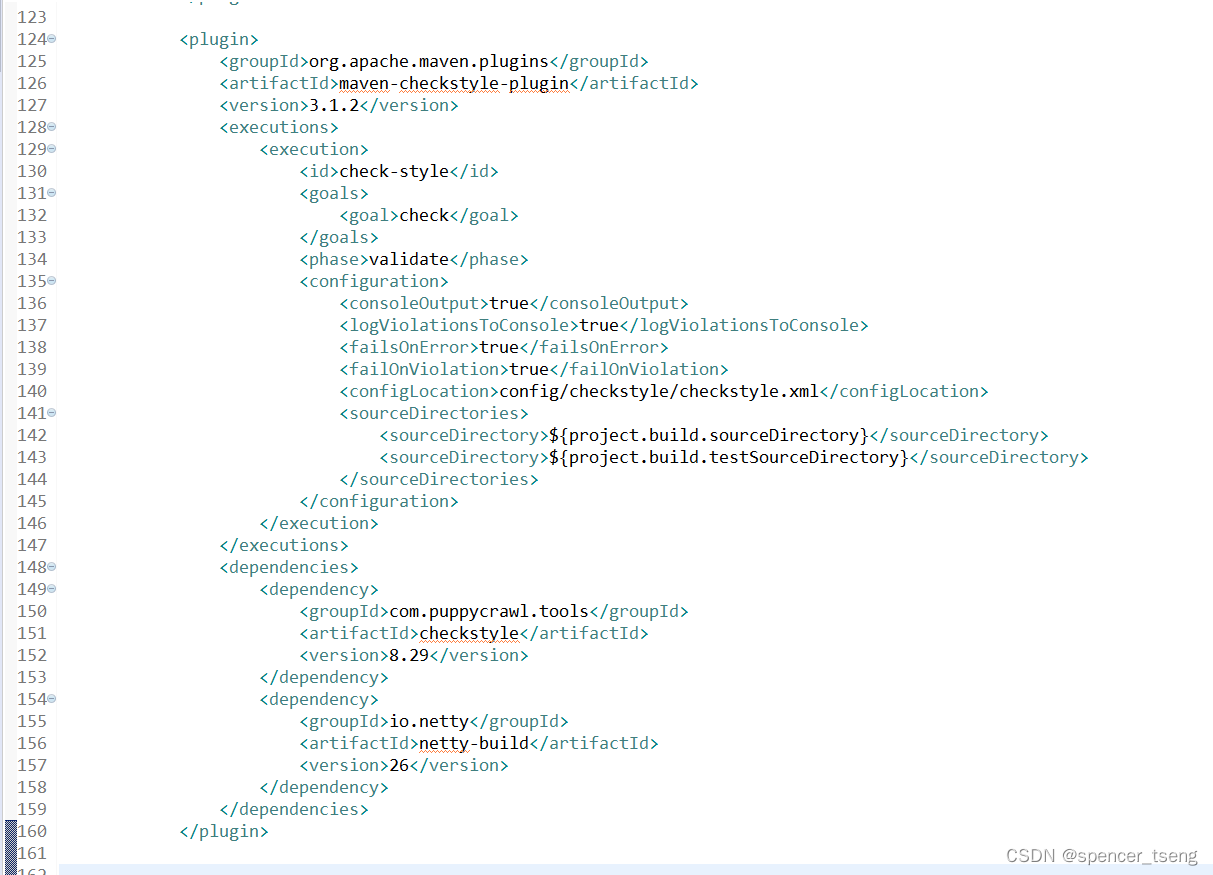The width and height of the screenshot is (1213, 875).
Task: Click the checkstyle artifactId text
Action: coord(469,632)
